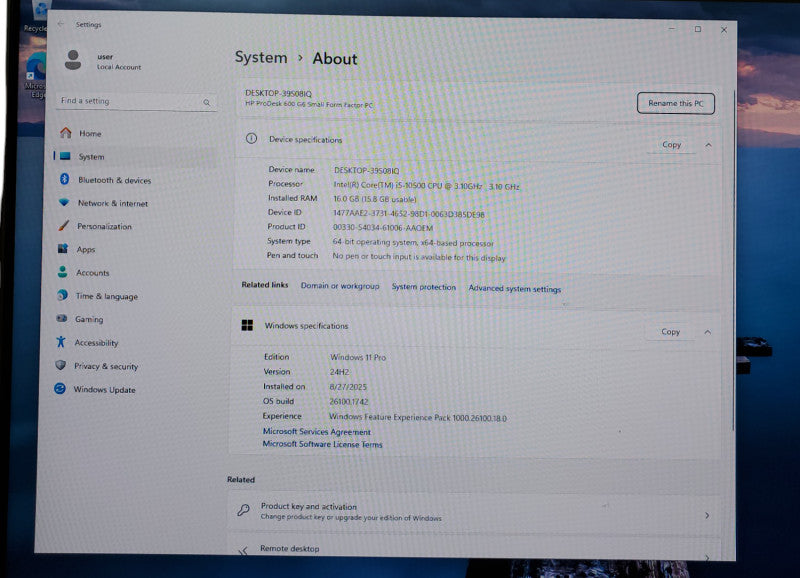This screenshot has width=800, height=578.
Task: Open the Remote desktop row
Action: (x=474, y=548)
